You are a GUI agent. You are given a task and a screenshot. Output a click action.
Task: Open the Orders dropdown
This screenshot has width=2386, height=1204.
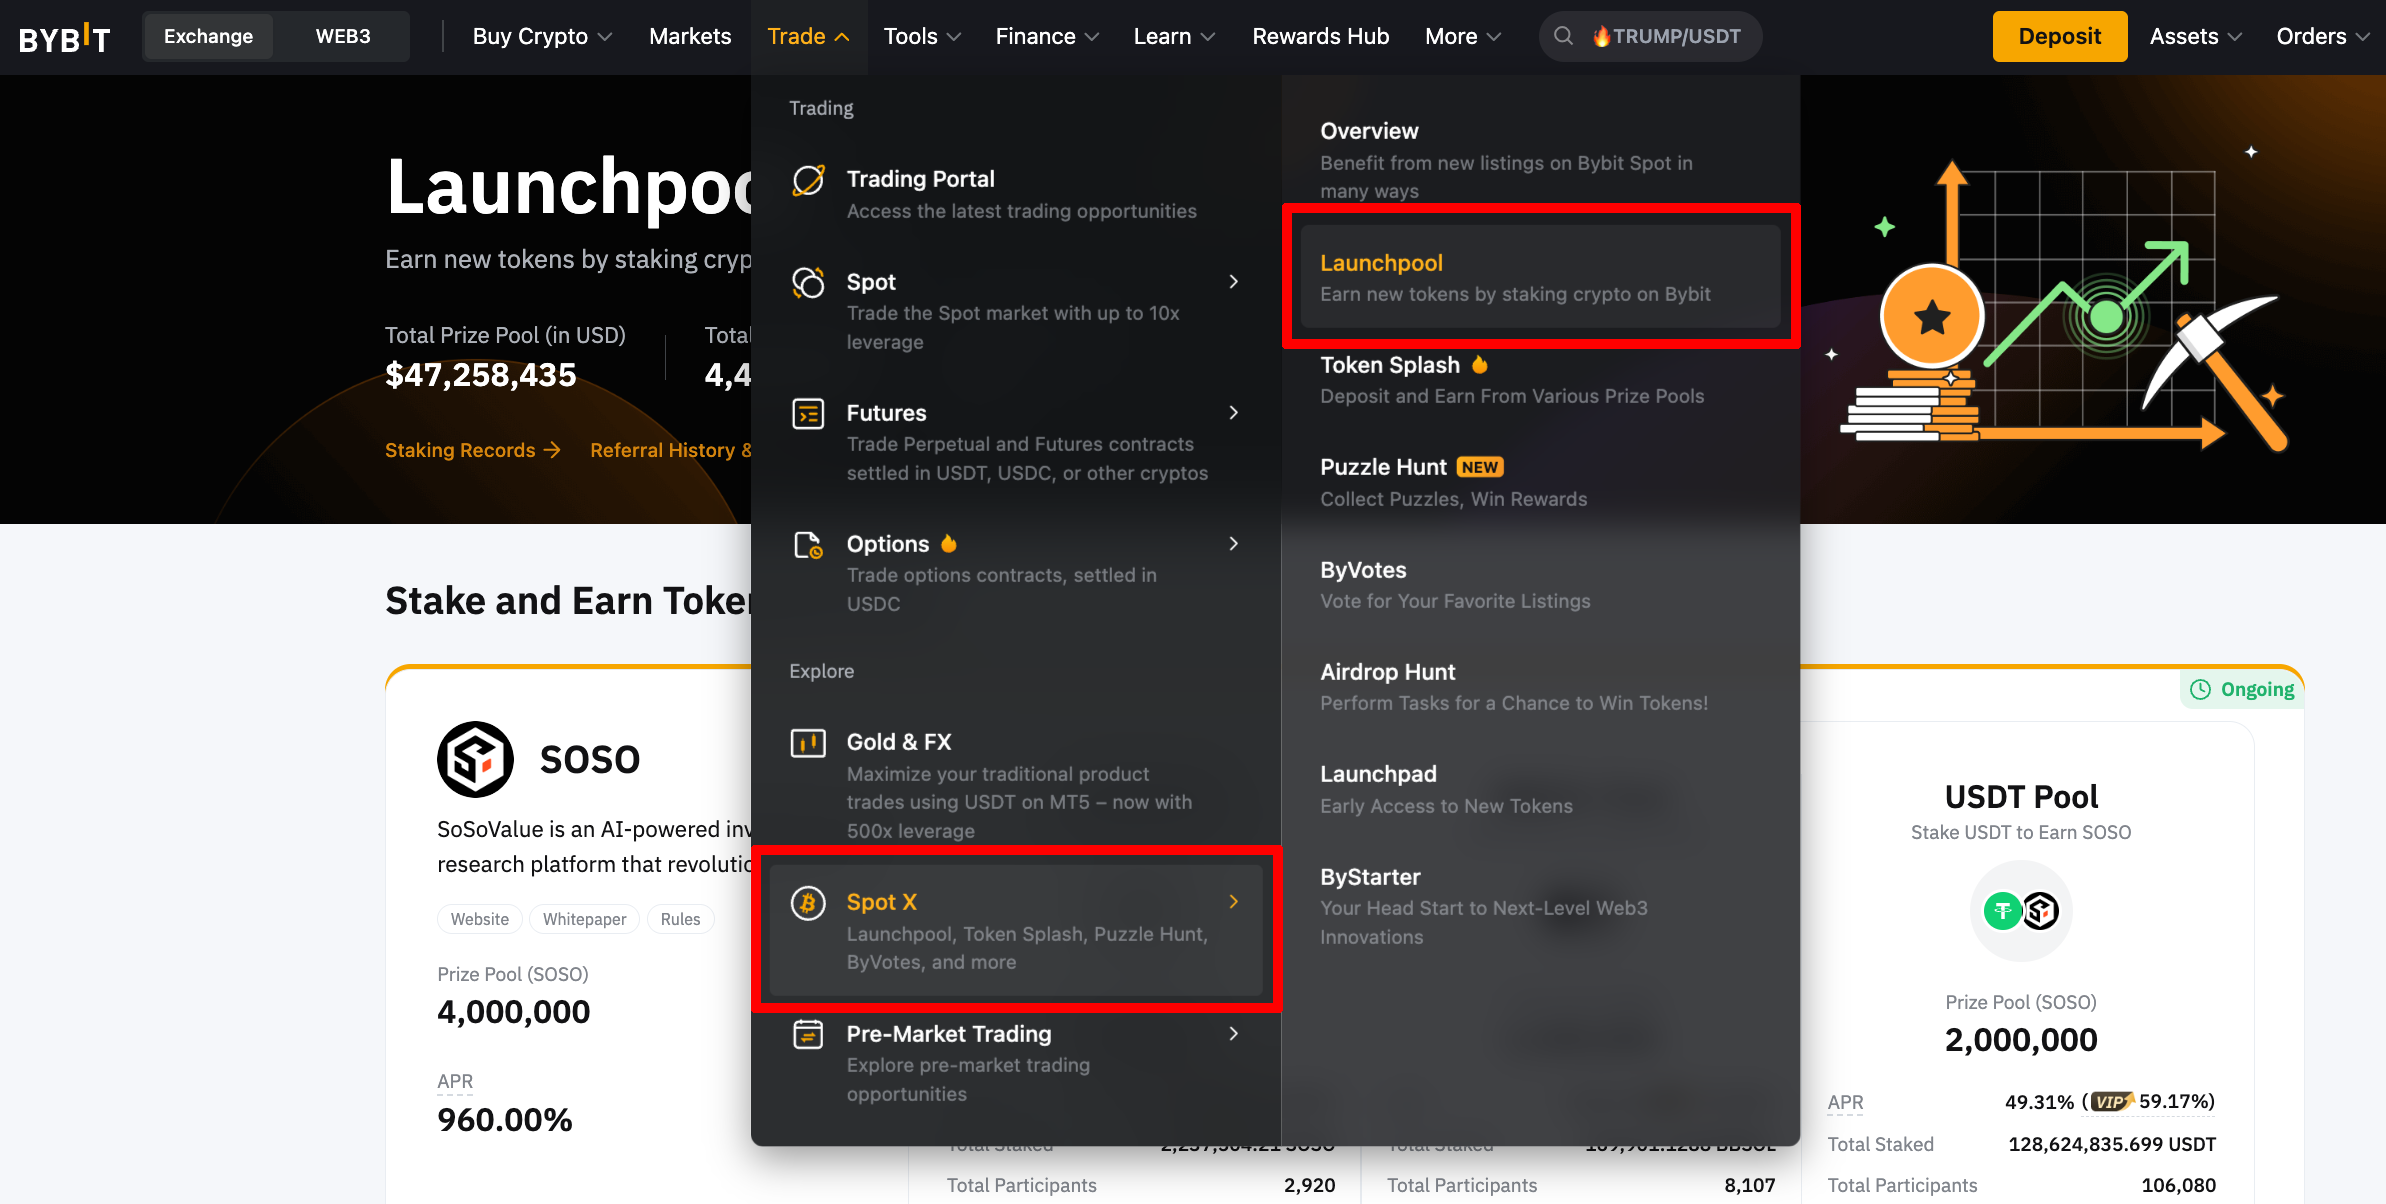pyautogui.click(x=2322, y=37)
